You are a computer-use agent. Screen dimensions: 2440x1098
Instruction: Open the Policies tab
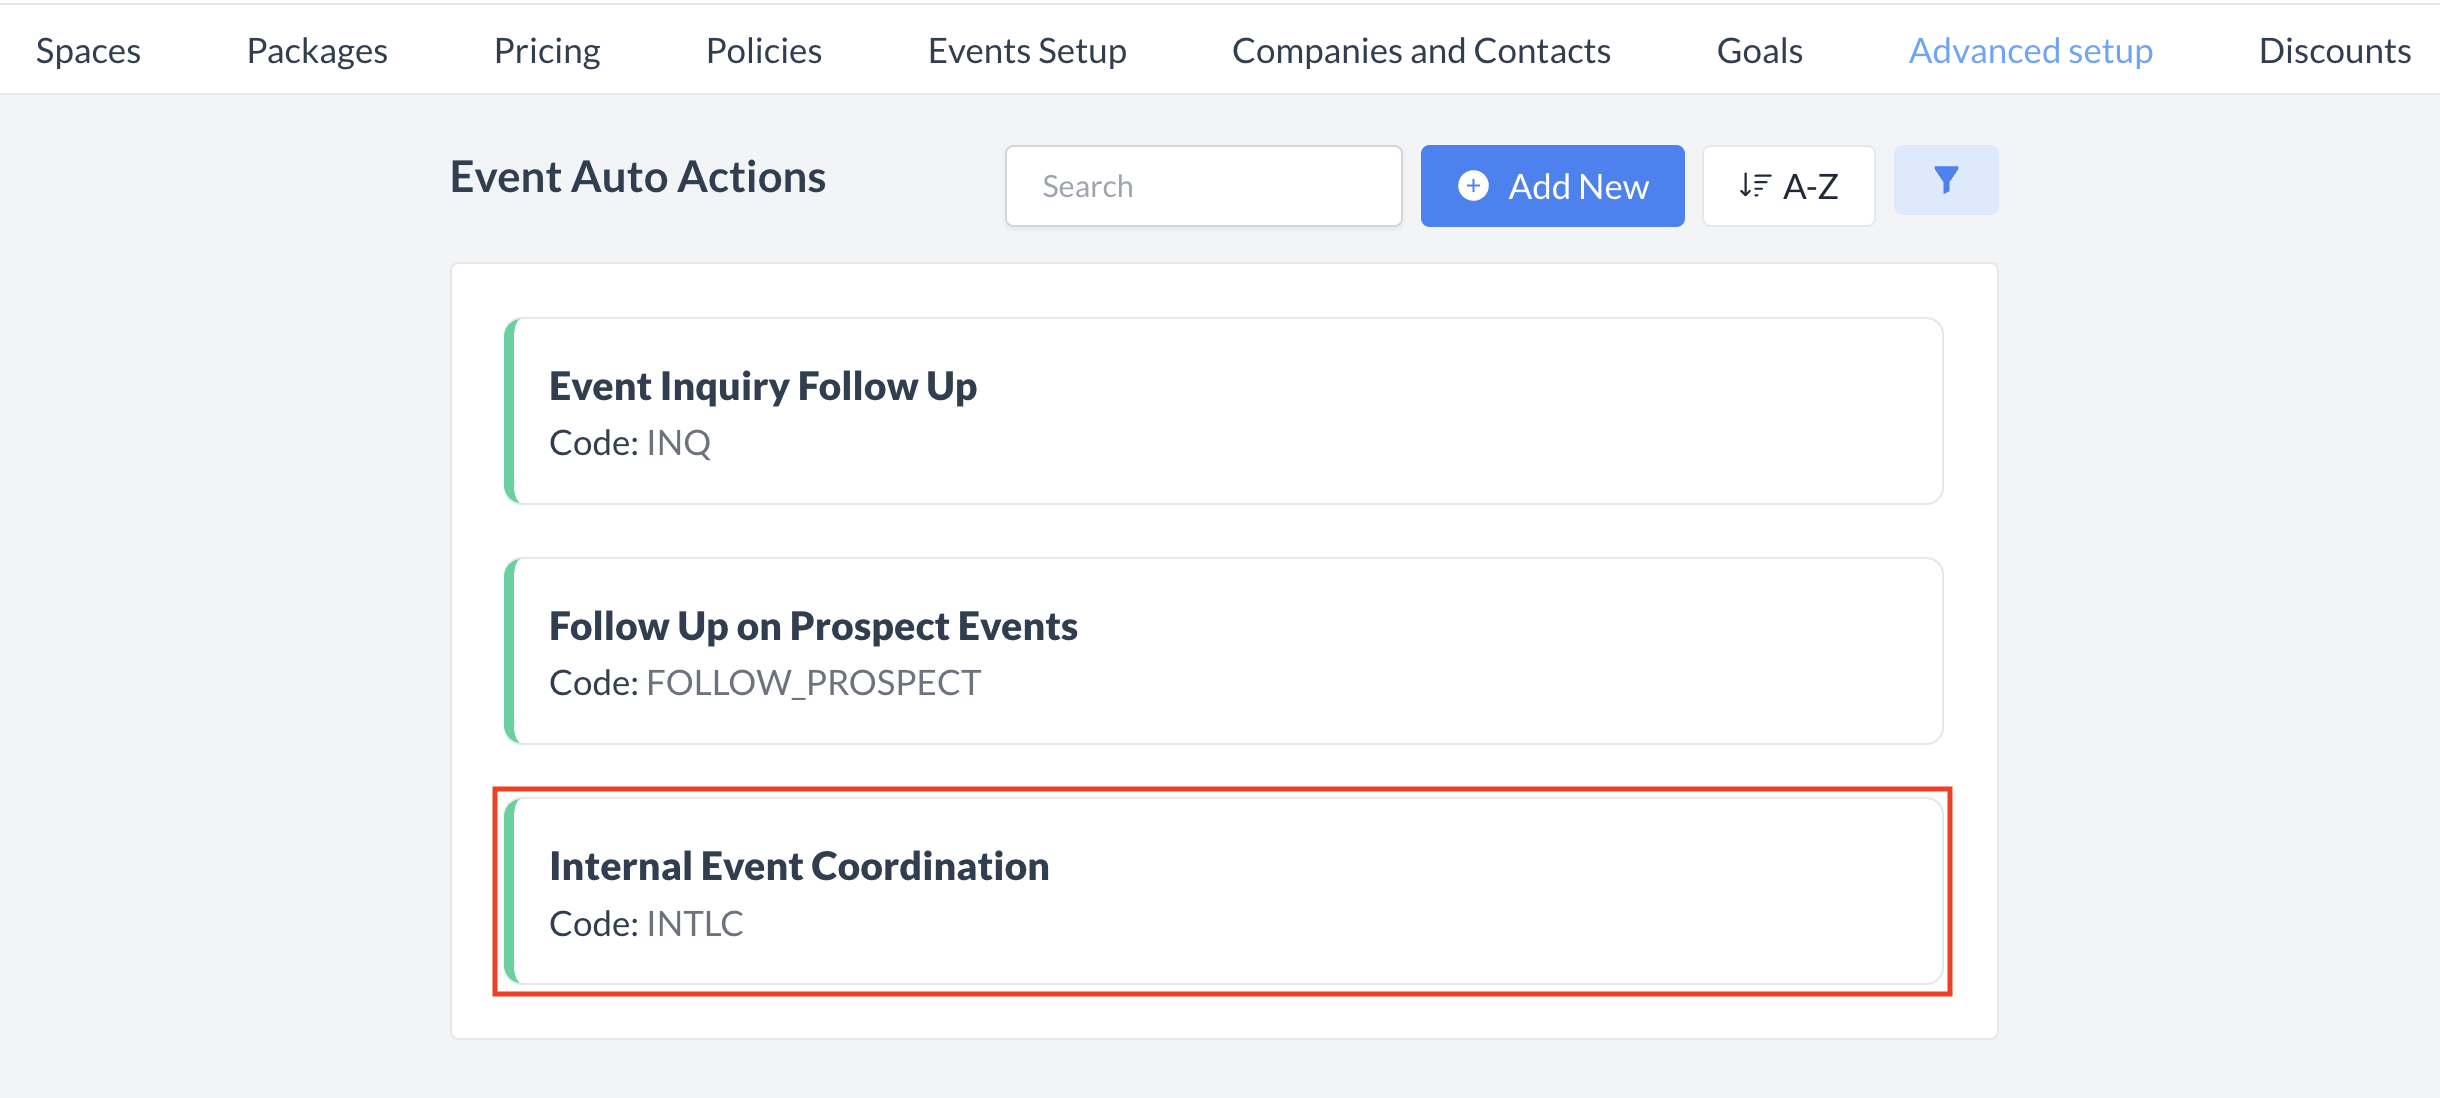pyautogui.click(x=764, y=51)
